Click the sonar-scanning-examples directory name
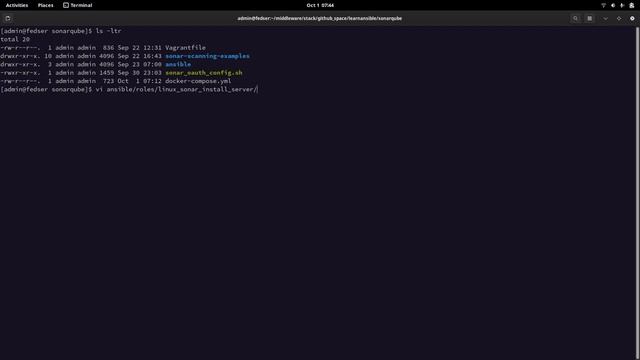The height and width of the screenshot is (360, 640). tap(207, 56)
